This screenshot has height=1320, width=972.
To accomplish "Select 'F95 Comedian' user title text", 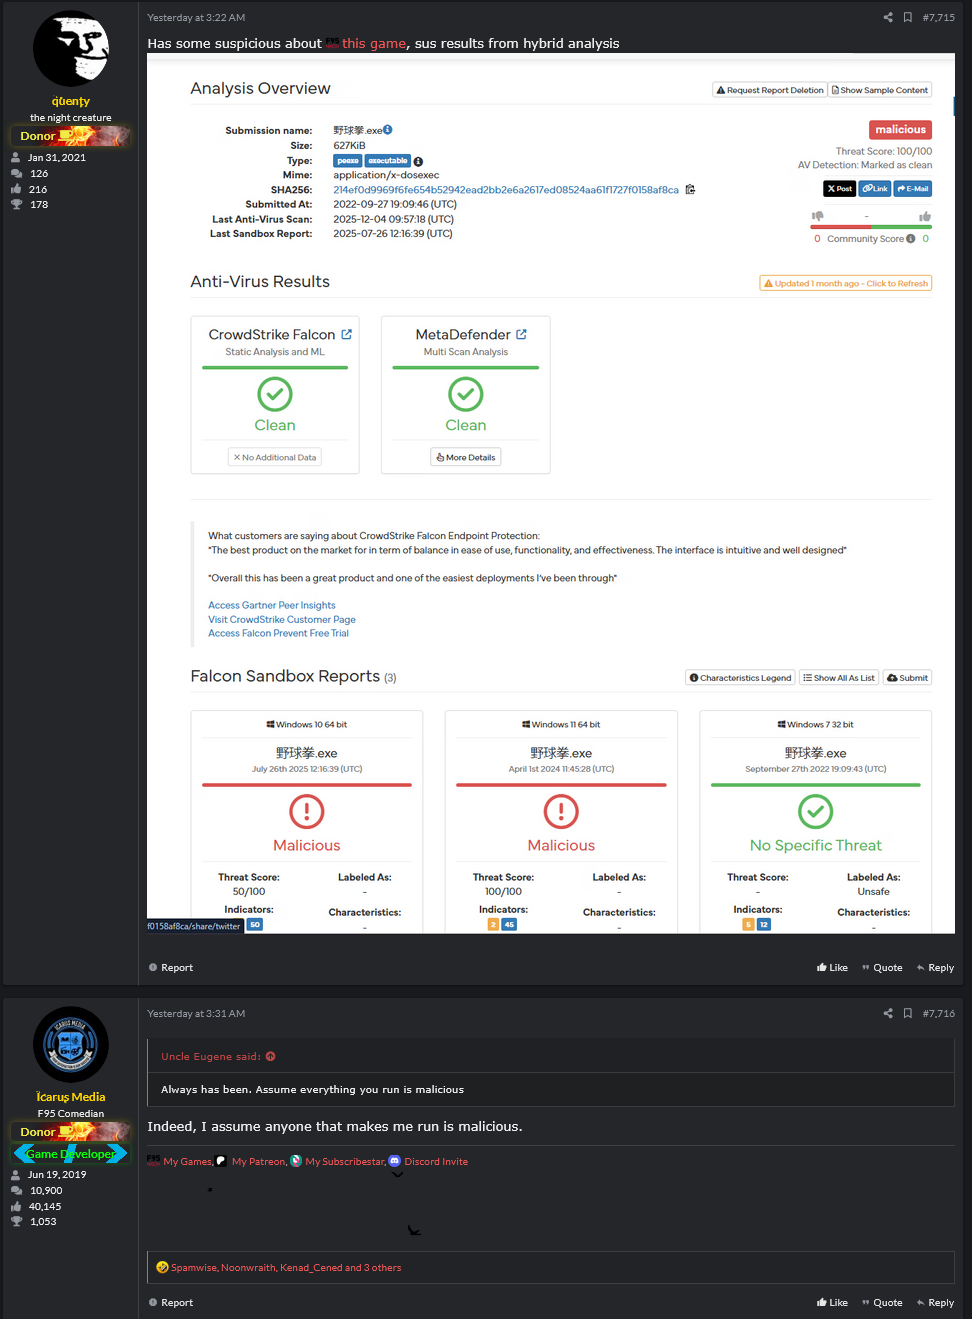I will click(x=71, y=1113).
